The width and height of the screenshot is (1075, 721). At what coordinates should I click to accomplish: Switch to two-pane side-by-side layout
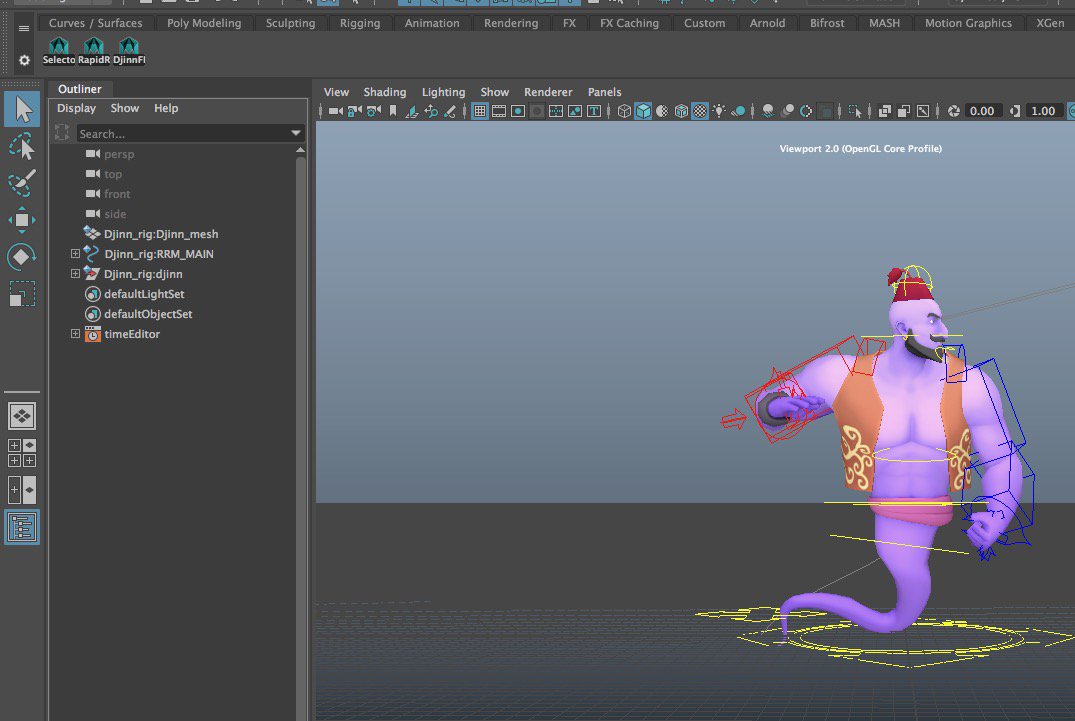click(x=22, y=490)
